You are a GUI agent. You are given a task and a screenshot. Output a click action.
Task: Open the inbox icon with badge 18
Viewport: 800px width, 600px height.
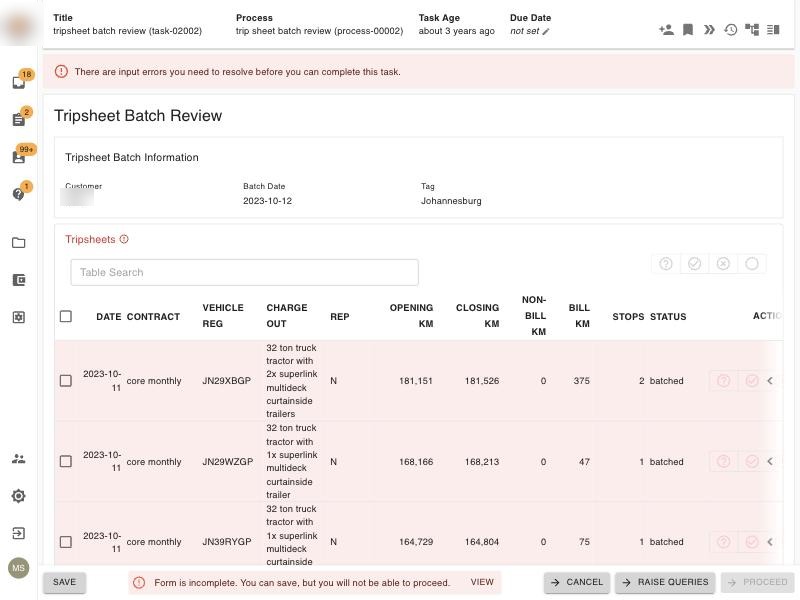click(19, 82)
